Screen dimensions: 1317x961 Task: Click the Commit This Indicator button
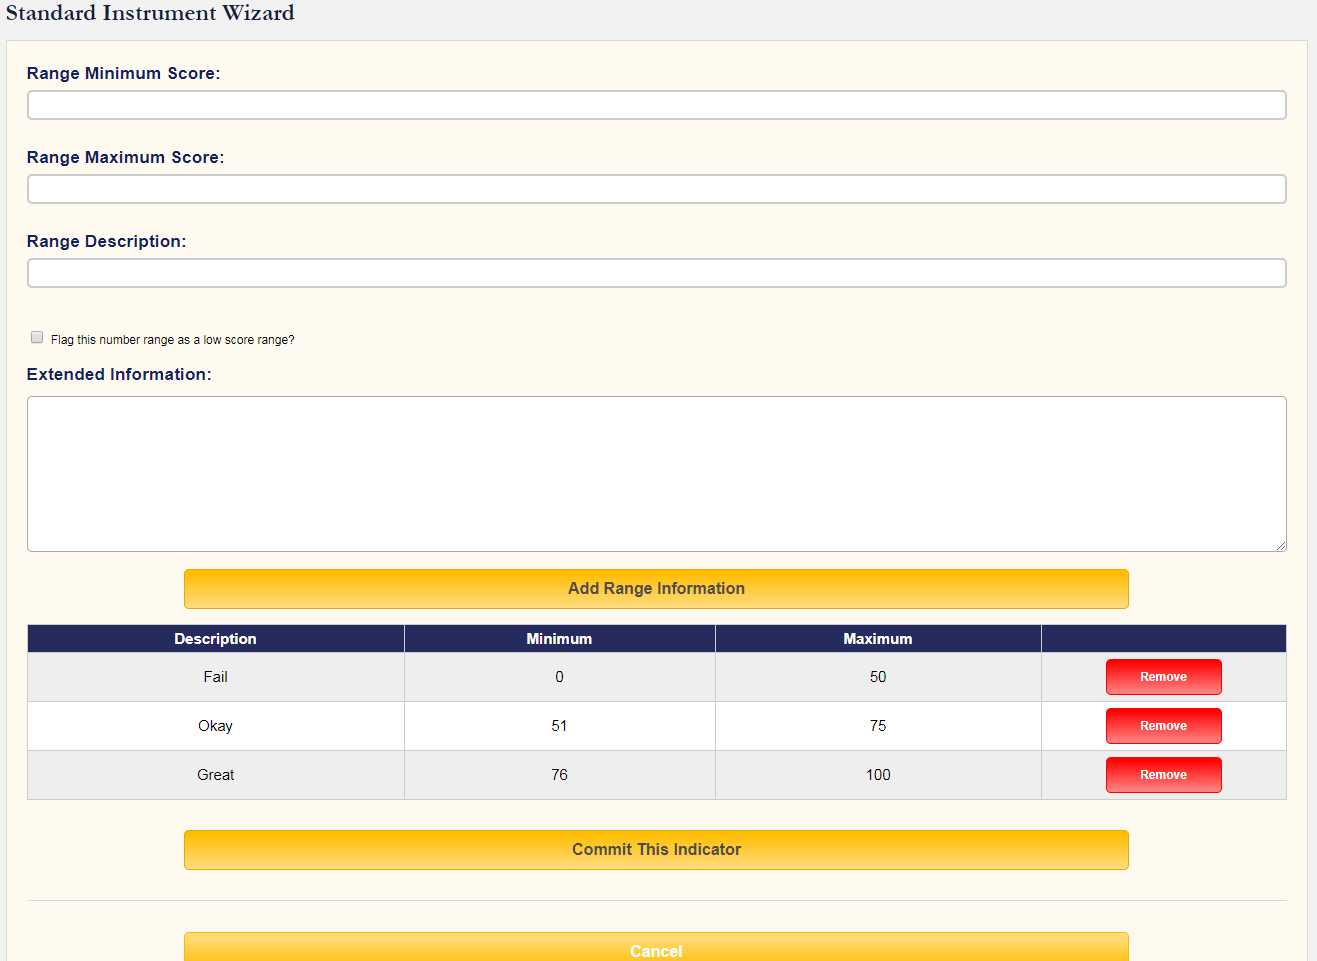[656, 850]
